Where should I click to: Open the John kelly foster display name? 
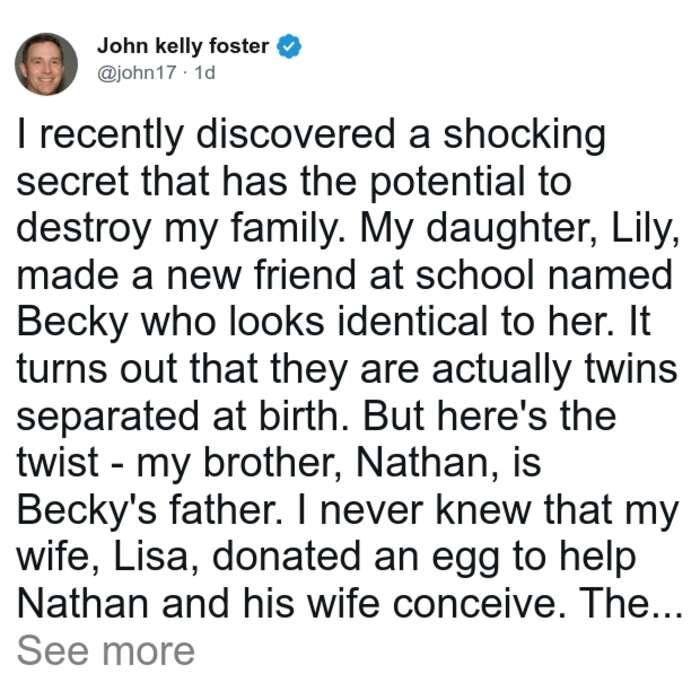click(x=183, y=46)
